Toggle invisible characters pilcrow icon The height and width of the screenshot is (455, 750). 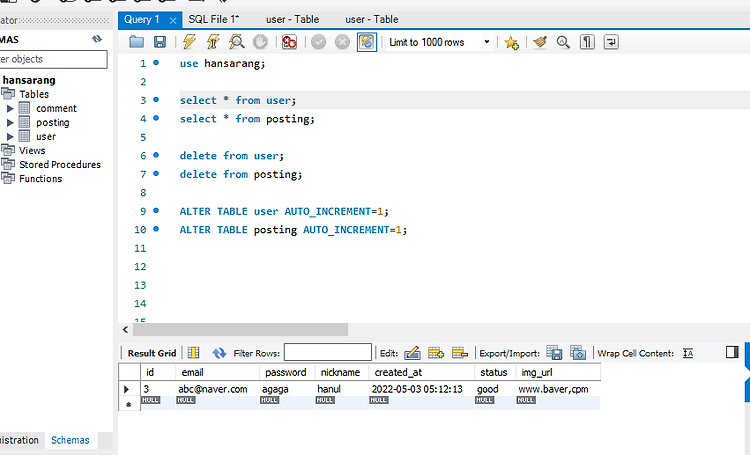tap(587, 42)
